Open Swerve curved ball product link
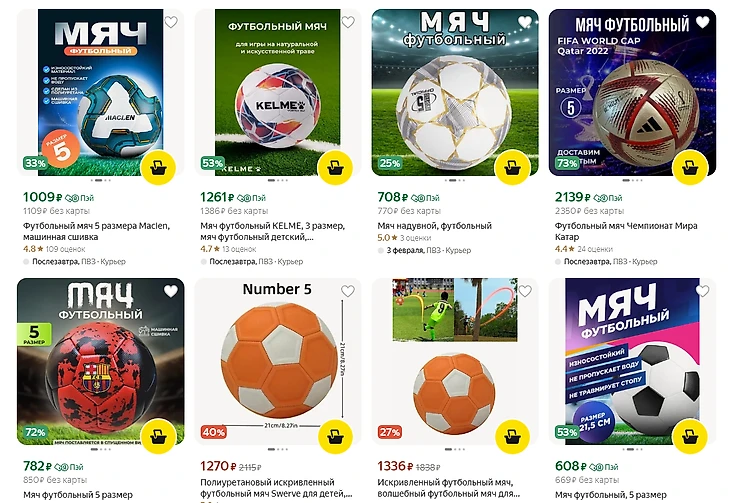This screenshot has height=503, width=730. click(276, 488)
